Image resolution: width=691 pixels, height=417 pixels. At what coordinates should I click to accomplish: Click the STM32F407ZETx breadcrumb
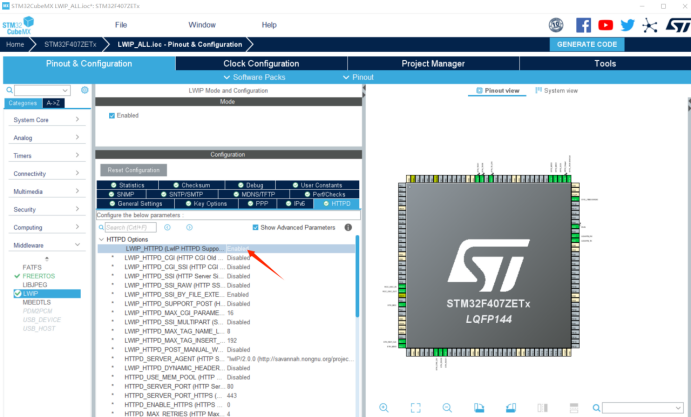click(70, 45)
